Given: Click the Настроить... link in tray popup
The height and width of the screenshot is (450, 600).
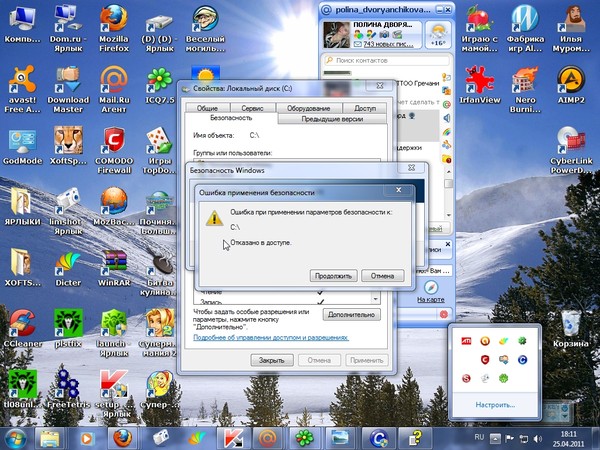Looking at the screenshot, I should point(495,404).
